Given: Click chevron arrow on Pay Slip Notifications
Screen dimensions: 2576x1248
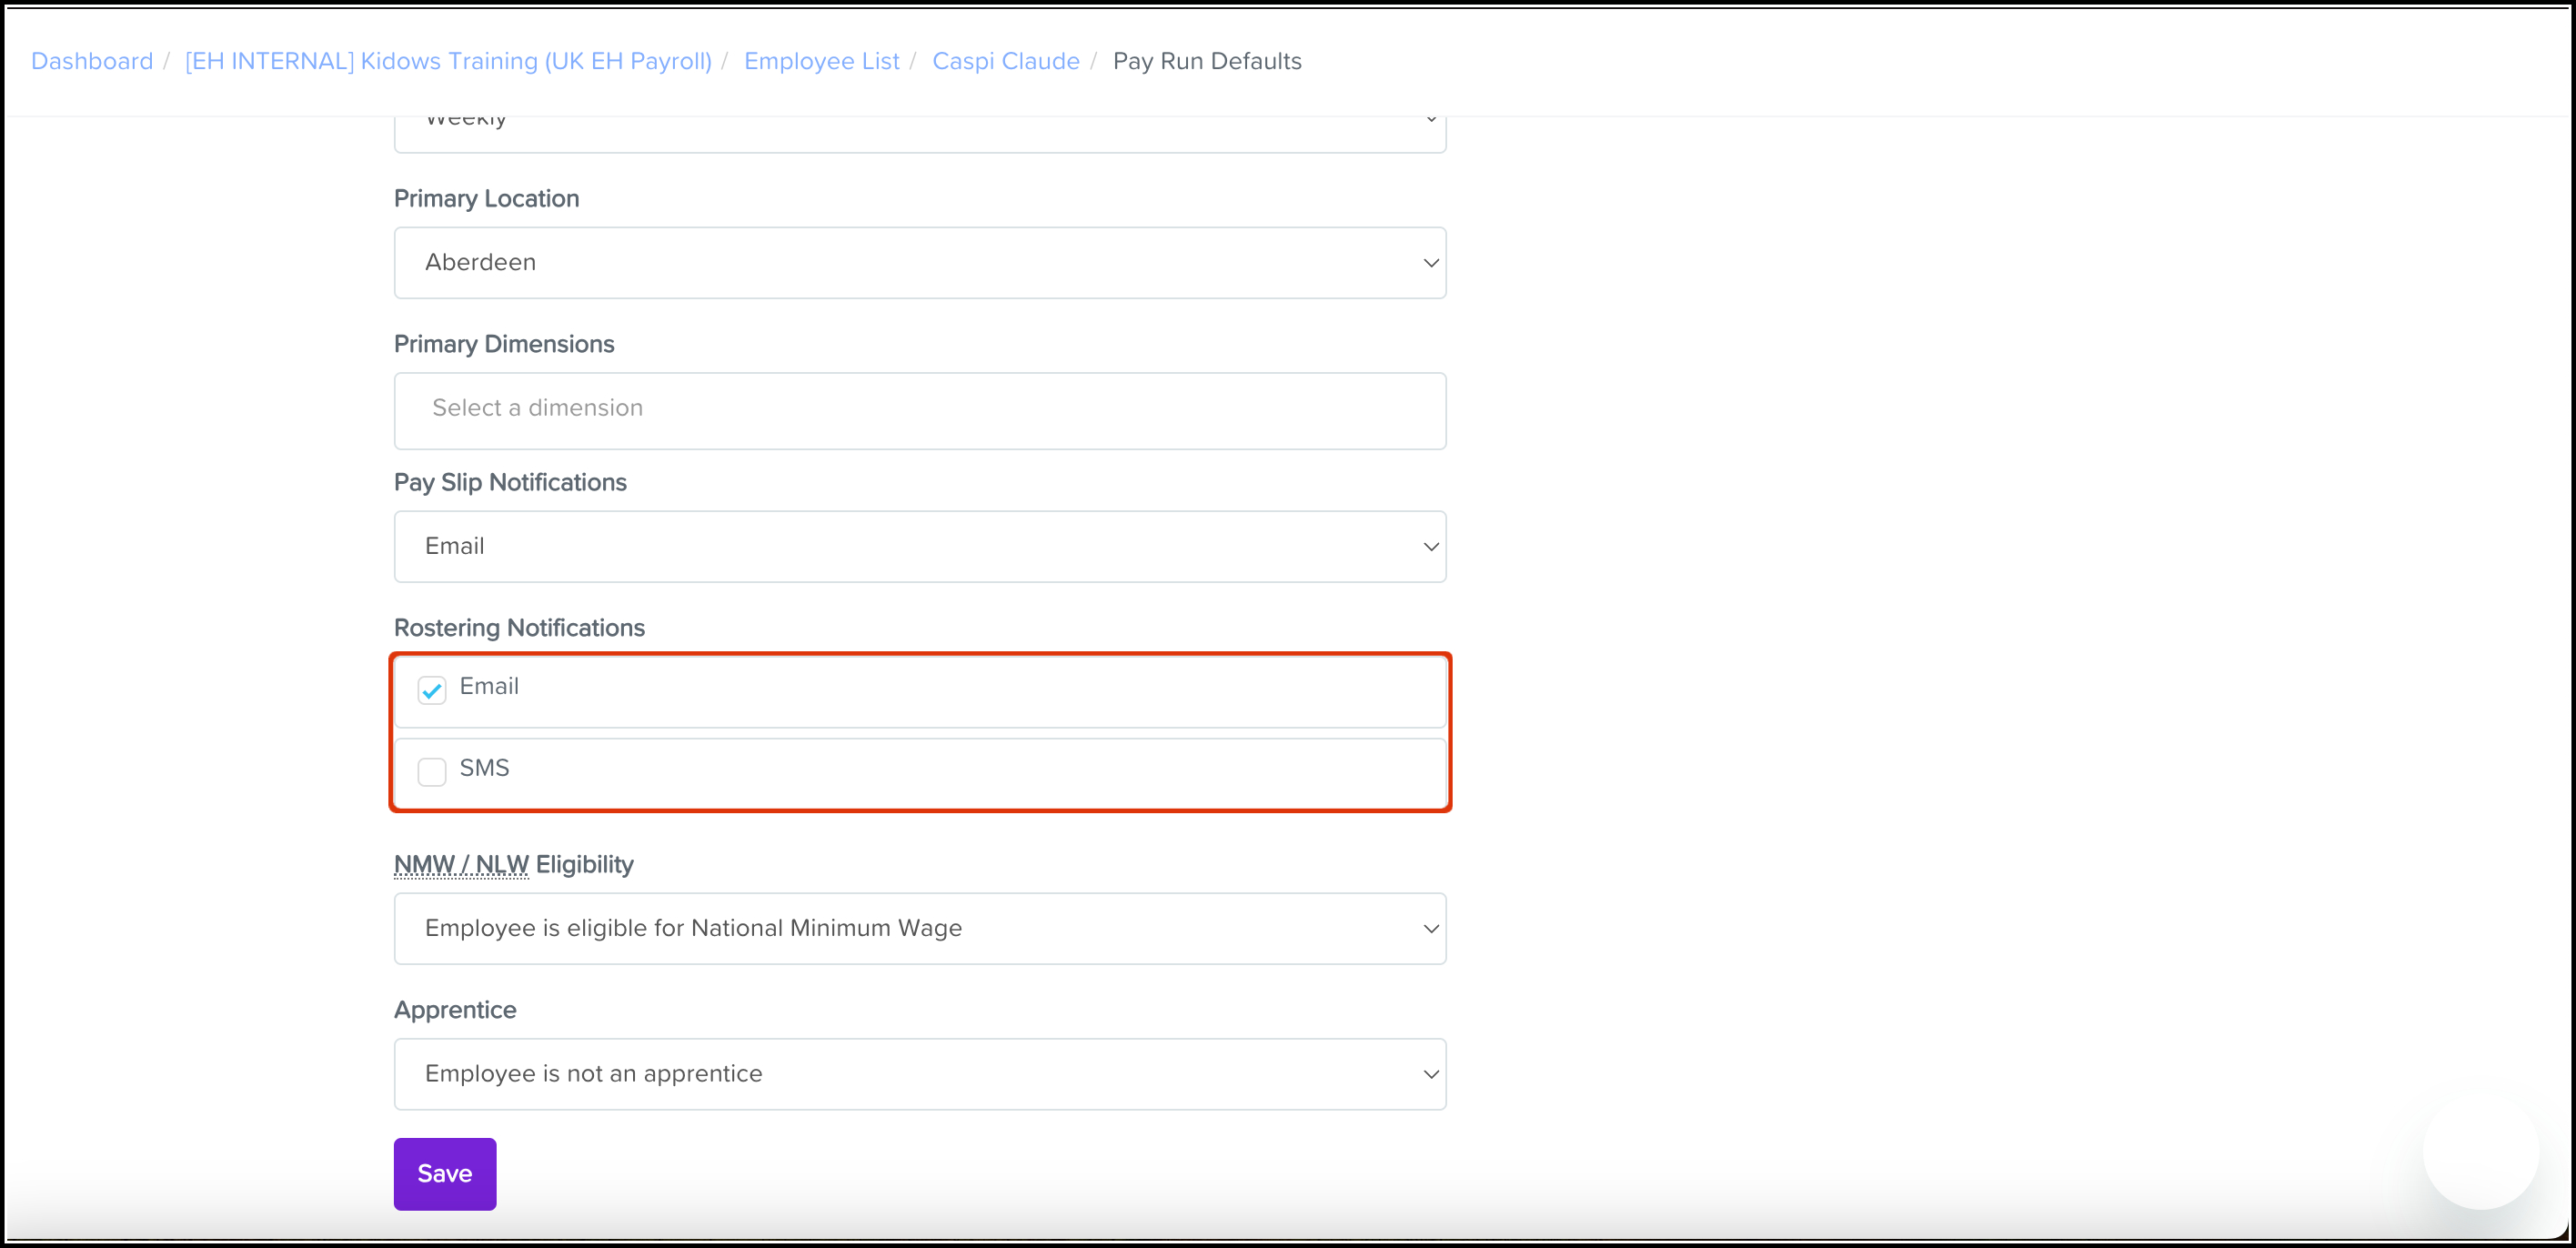Looking at the screenshot, I should pos(1430,547).
